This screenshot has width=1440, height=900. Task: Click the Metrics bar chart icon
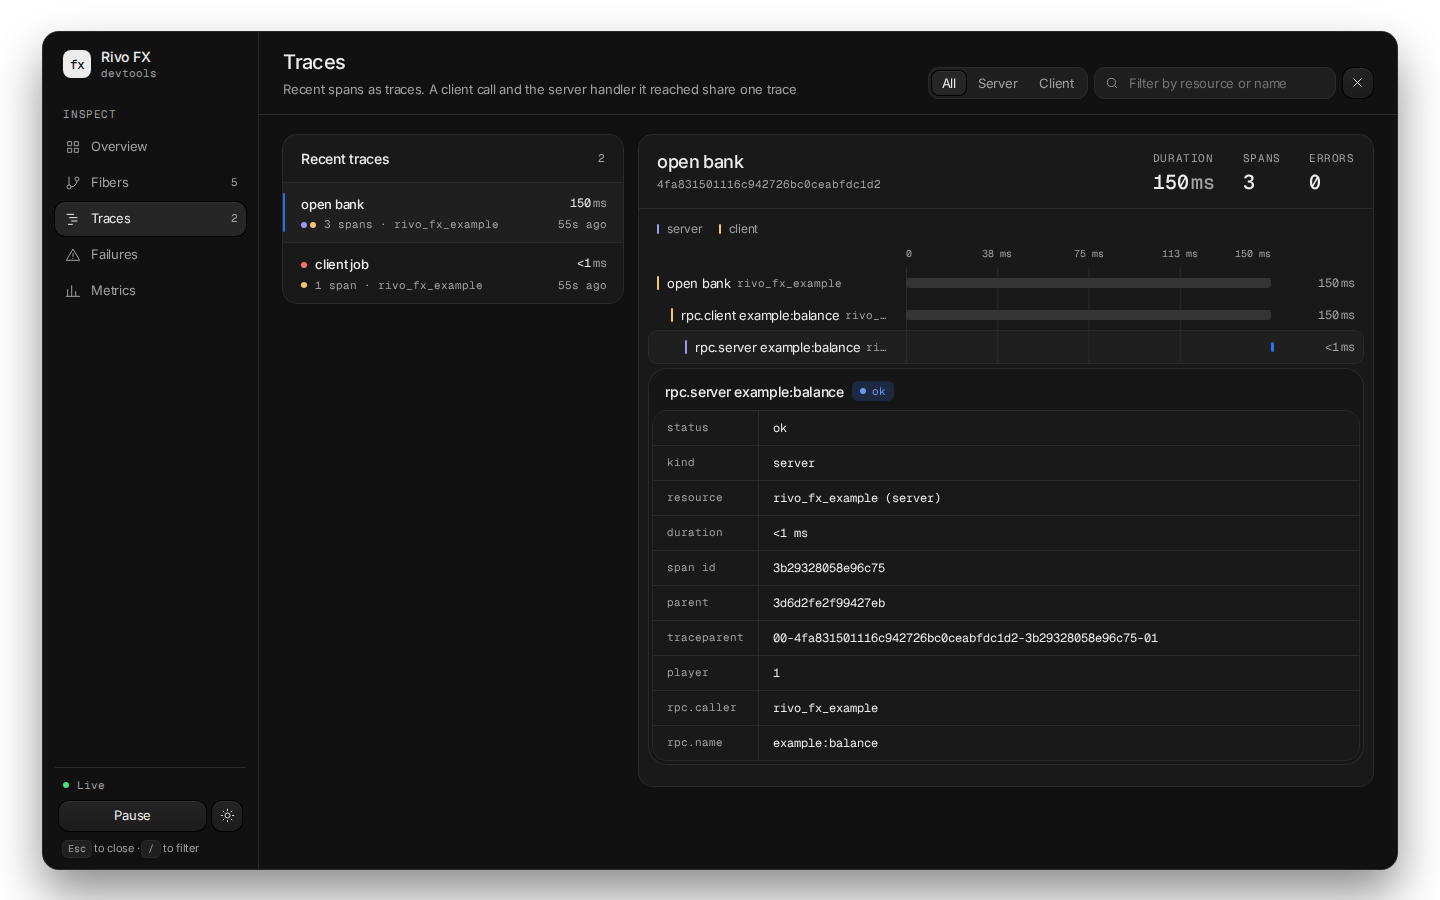(x=73, y=291)
